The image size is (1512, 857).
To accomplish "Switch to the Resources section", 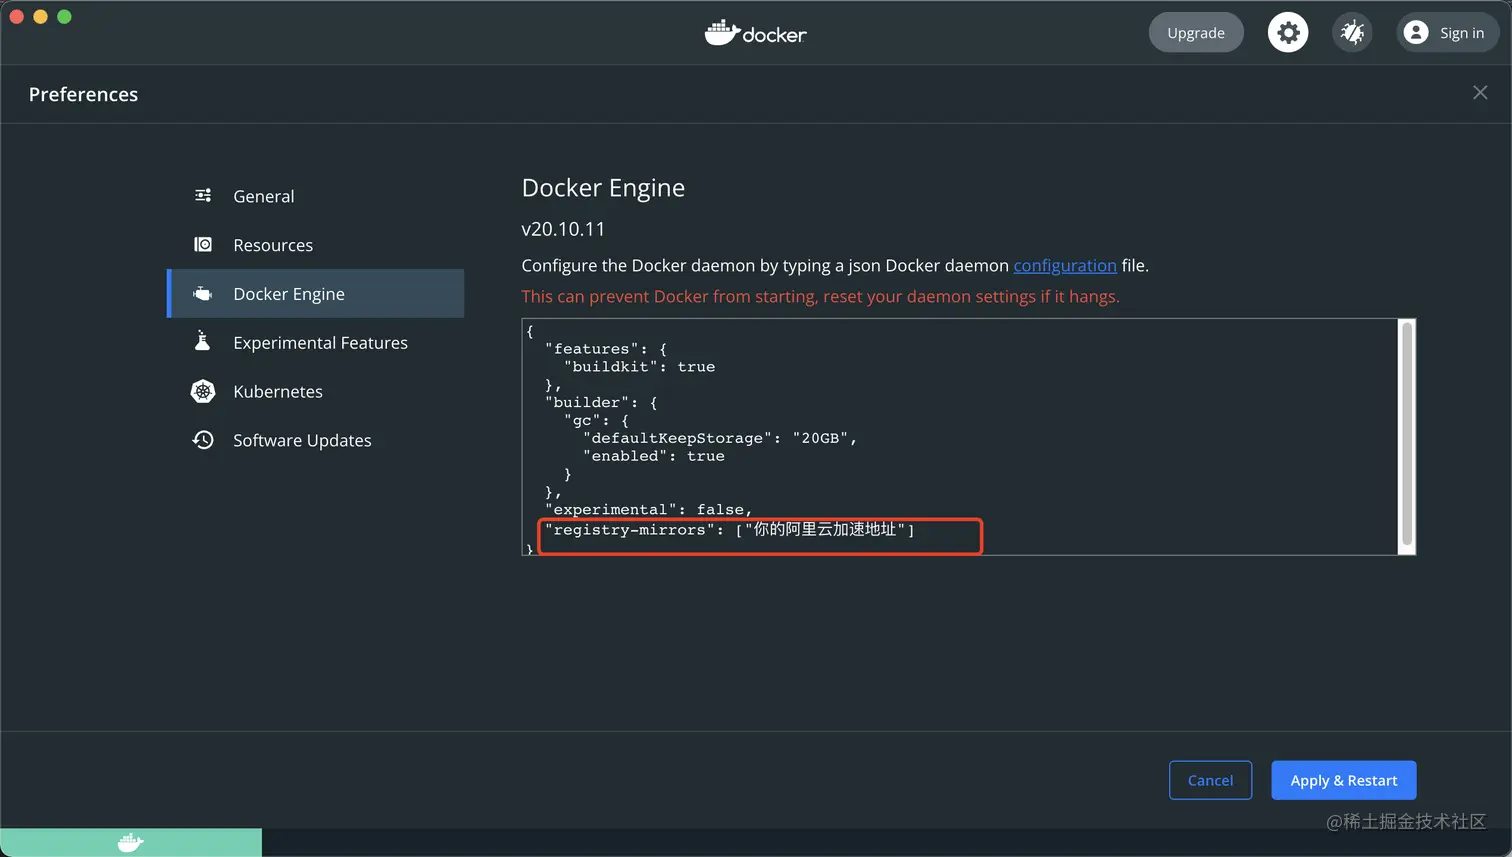I will (273, 245).
